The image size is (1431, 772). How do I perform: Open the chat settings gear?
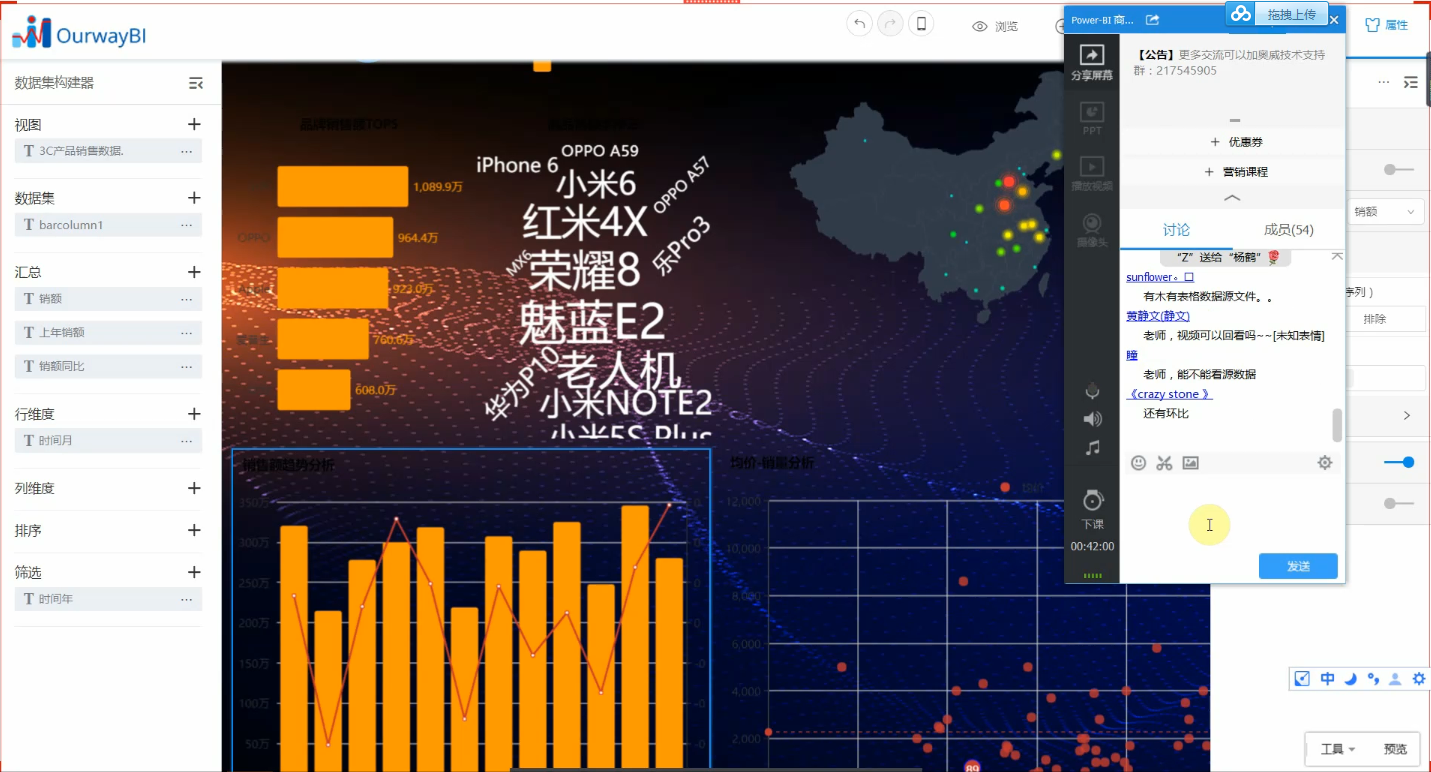point(1325,463)
